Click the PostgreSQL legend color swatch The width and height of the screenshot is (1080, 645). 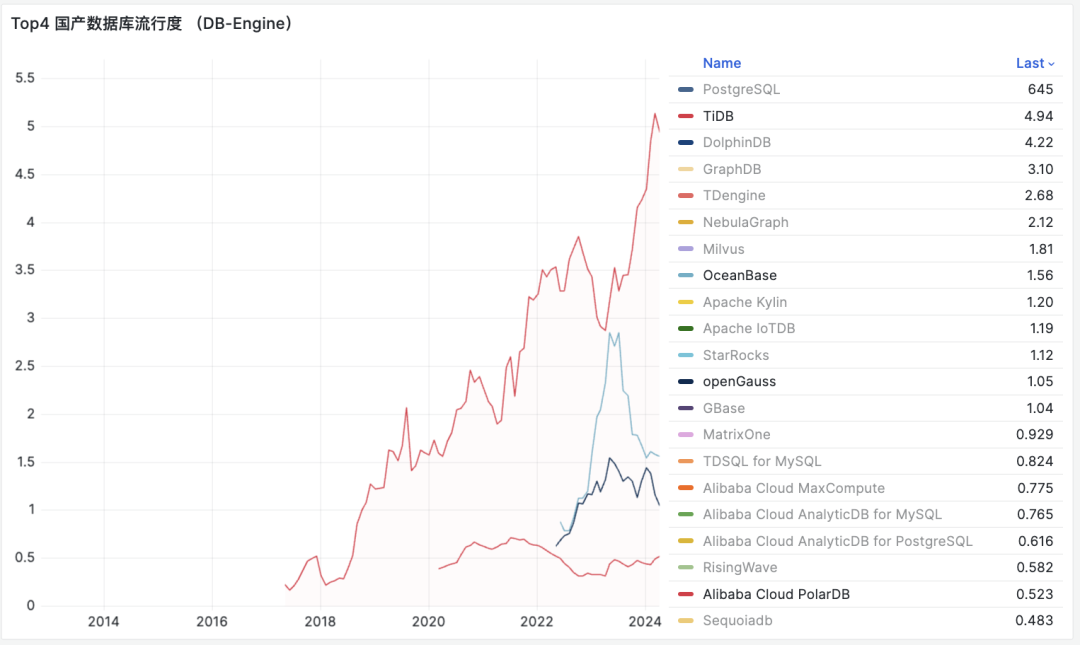pos(685,90)
